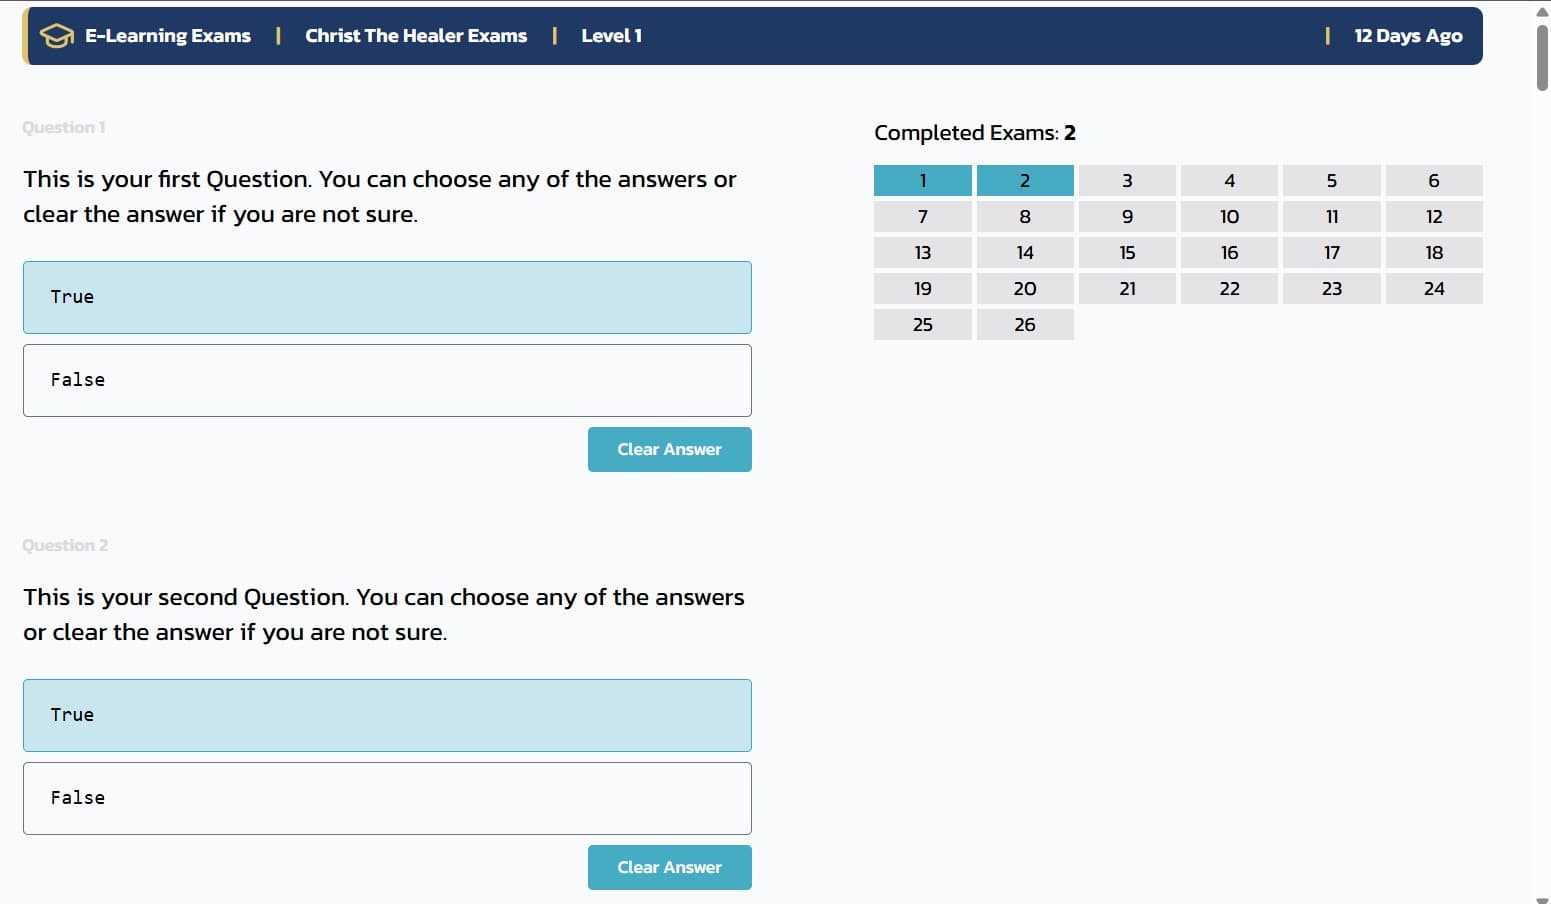Select completed question 1 in the grid
This screenshot has height=904, width=1551.
[x=922, y=180]
